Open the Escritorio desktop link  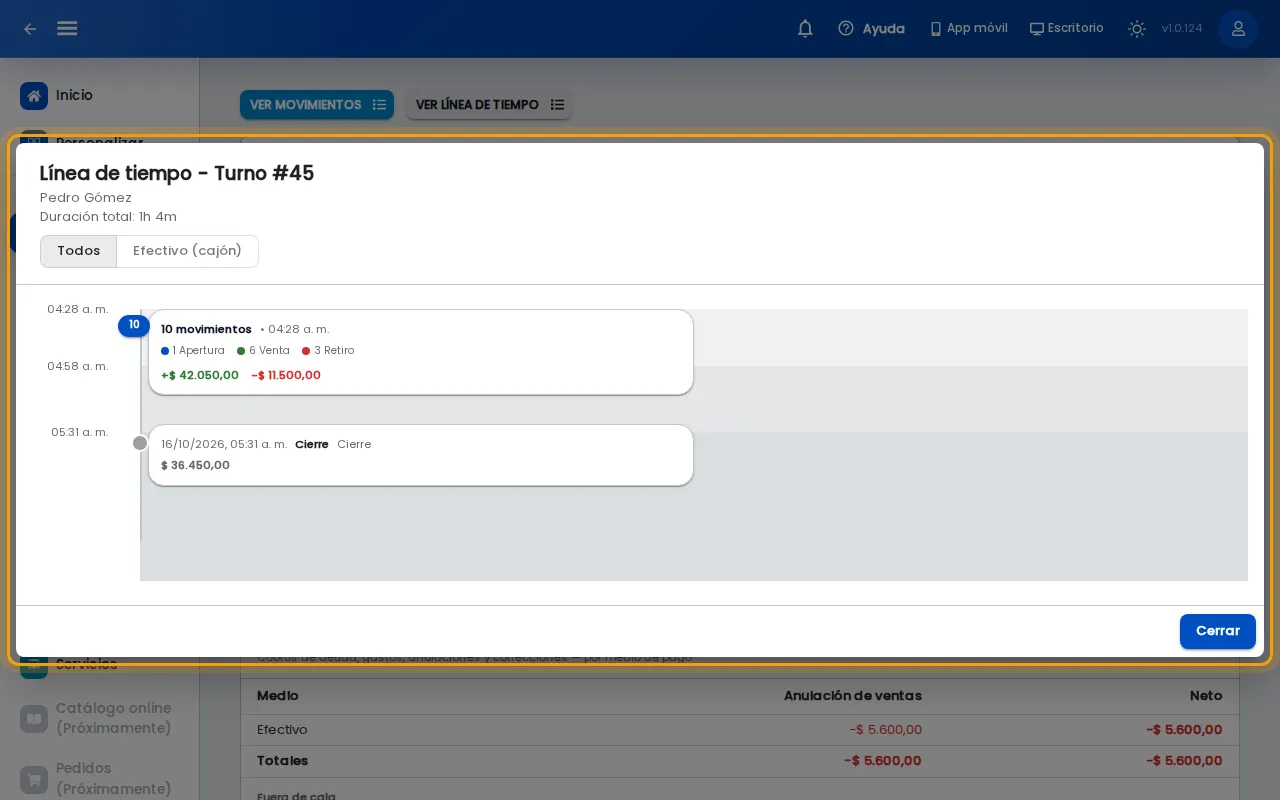click(1067, 28)
